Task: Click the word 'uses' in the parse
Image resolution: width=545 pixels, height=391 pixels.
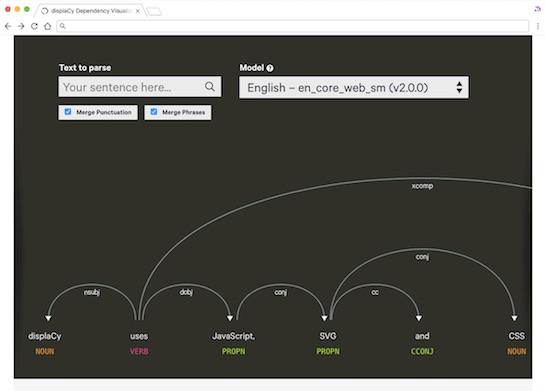Action: tap(139, 336)
